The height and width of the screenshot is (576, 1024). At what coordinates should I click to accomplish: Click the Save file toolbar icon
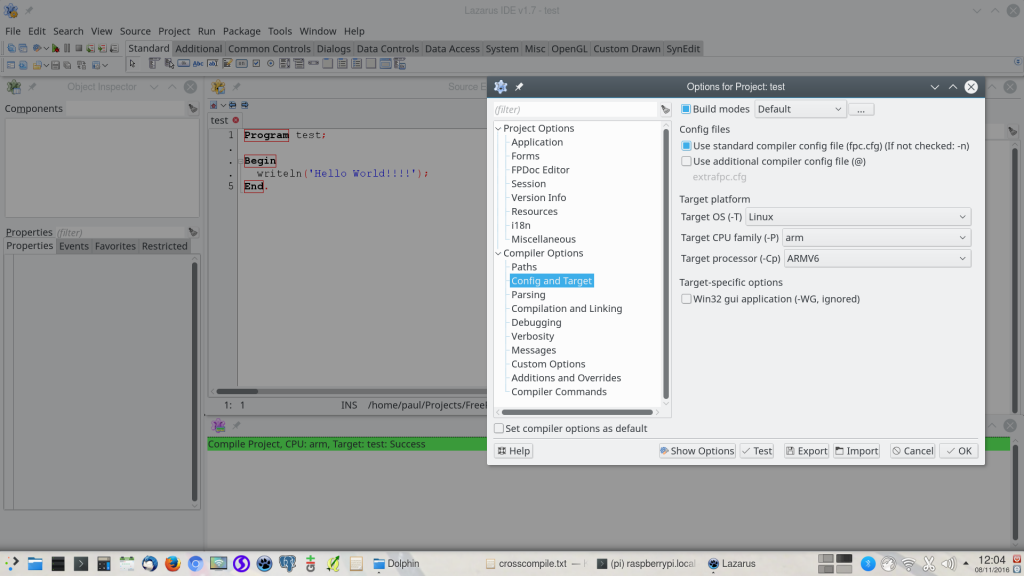(x=55, y=65)
